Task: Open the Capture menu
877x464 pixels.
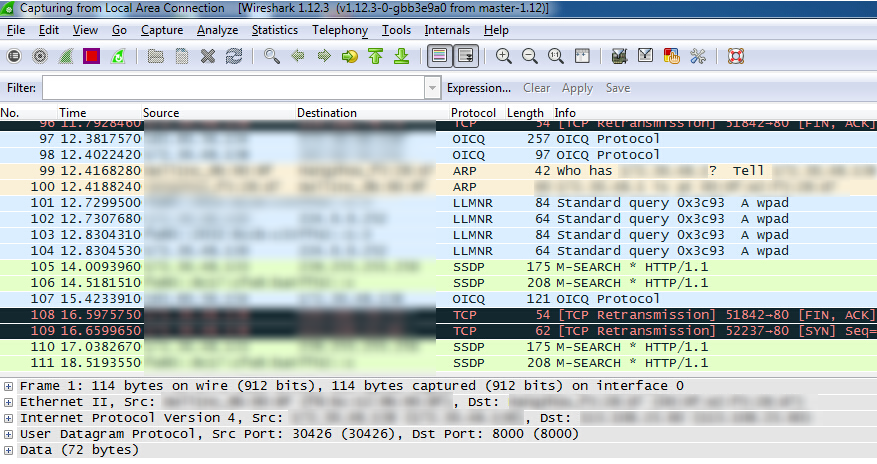Action: [162, 30]
